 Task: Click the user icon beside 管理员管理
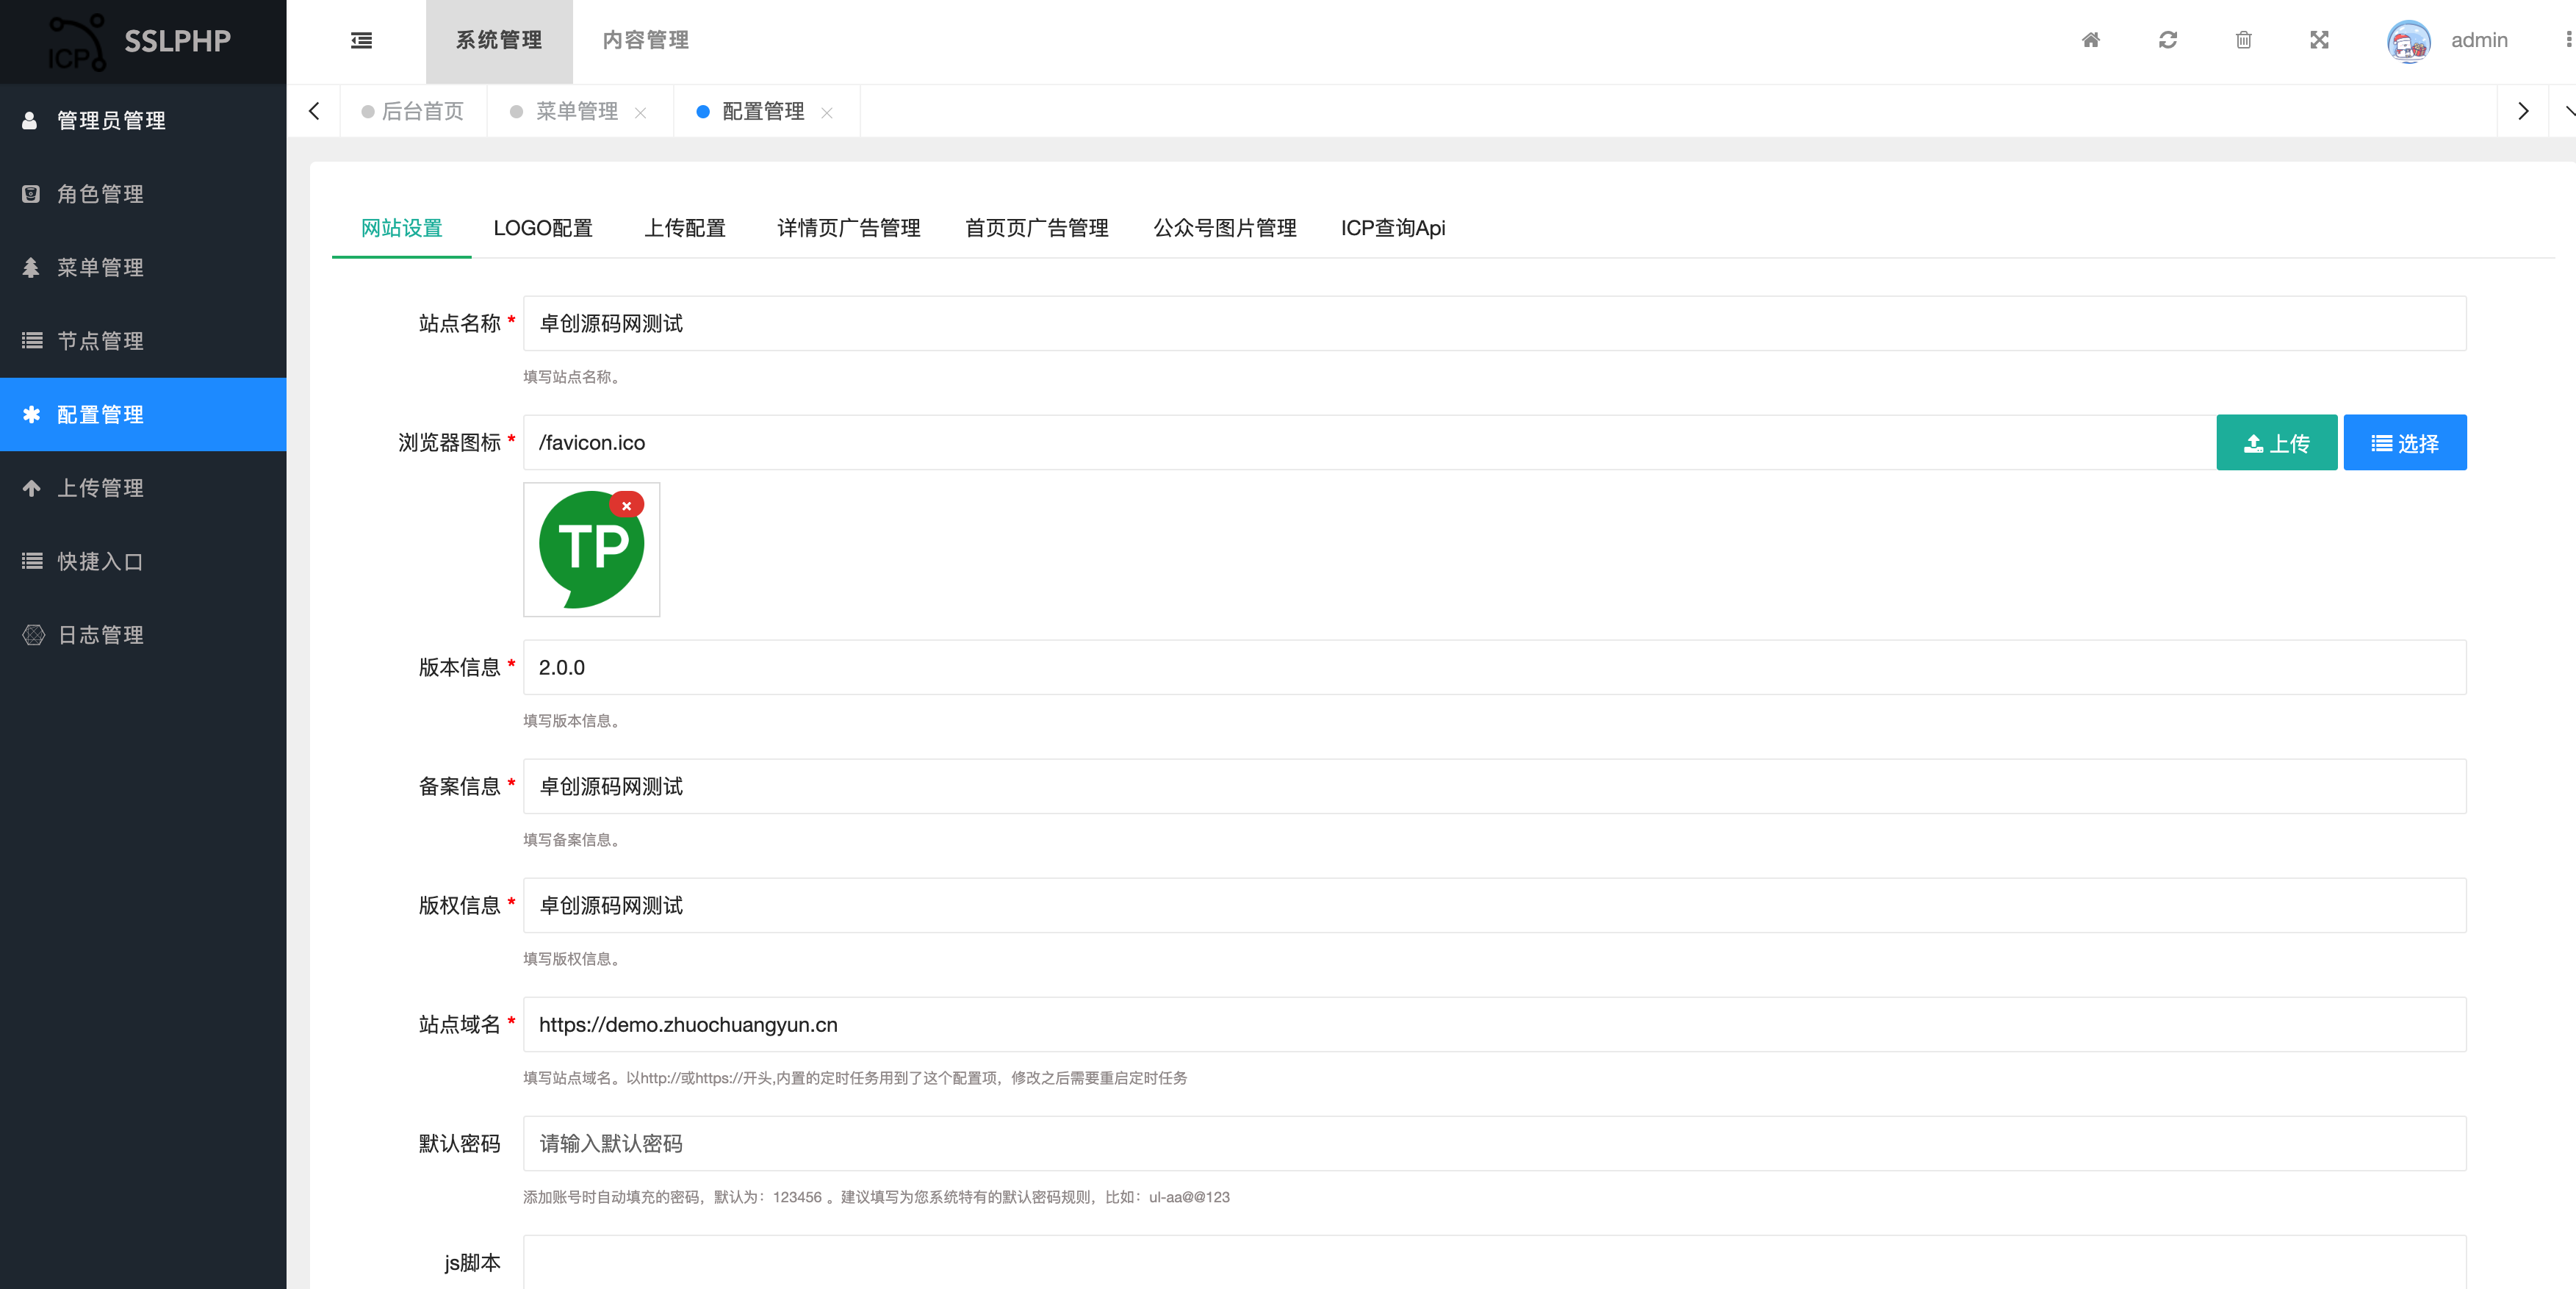(30, 120)
